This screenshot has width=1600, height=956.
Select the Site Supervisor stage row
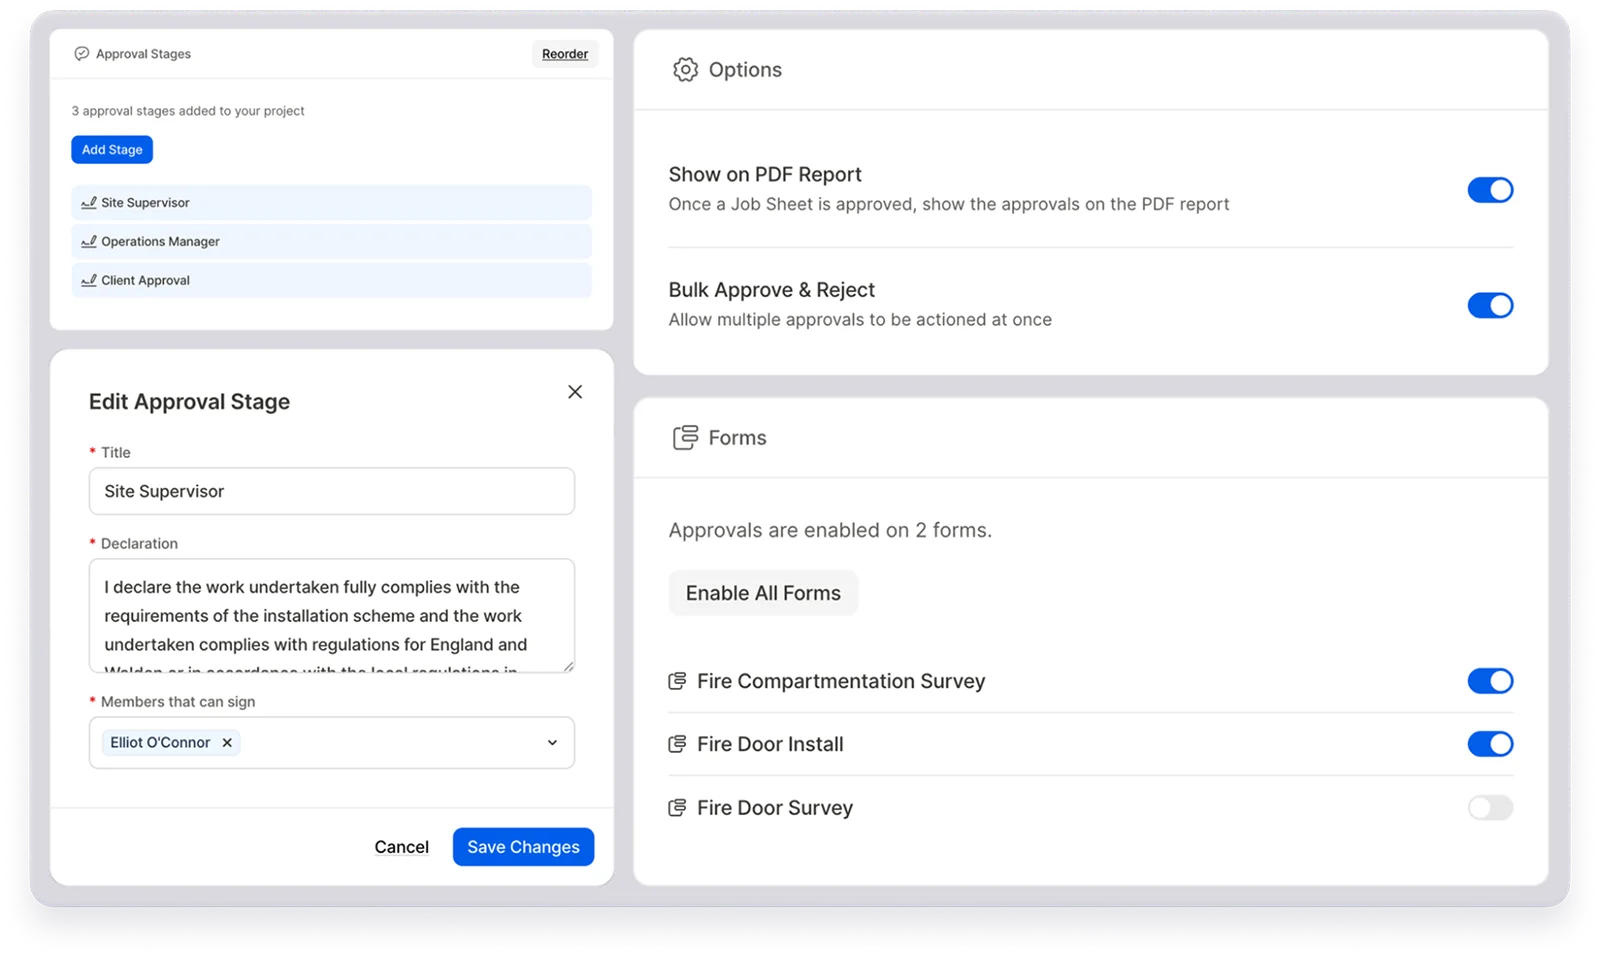point(331,203)
